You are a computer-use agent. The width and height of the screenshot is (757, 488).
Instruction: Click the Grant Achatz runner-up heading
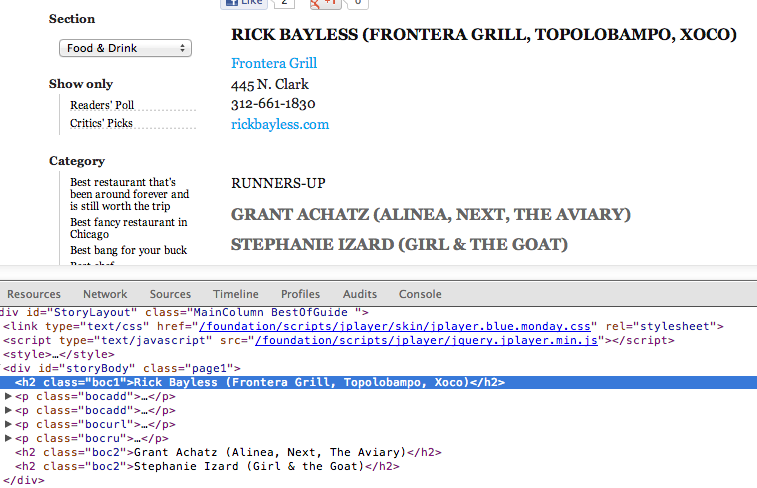click(431, 214)
